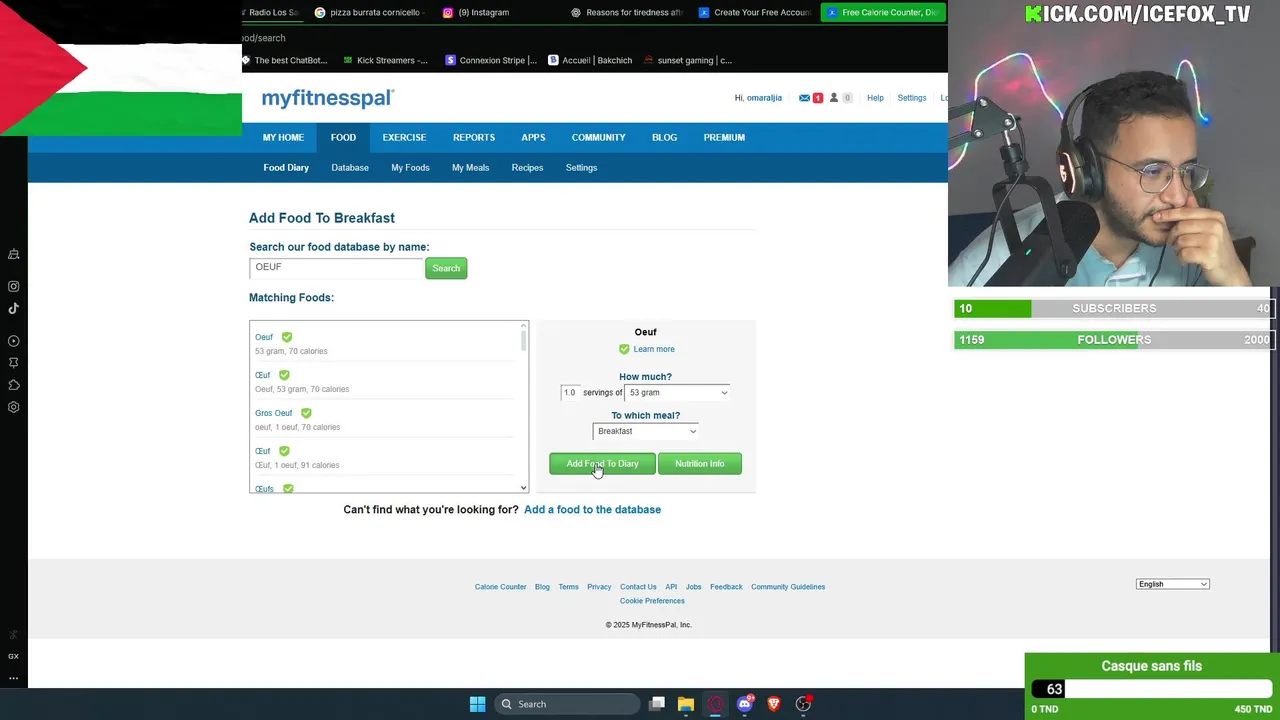Switch to the My Meals sub-tab
Image resolution: width=1280 pixels, height=720 pixels.
click(470, 168)
